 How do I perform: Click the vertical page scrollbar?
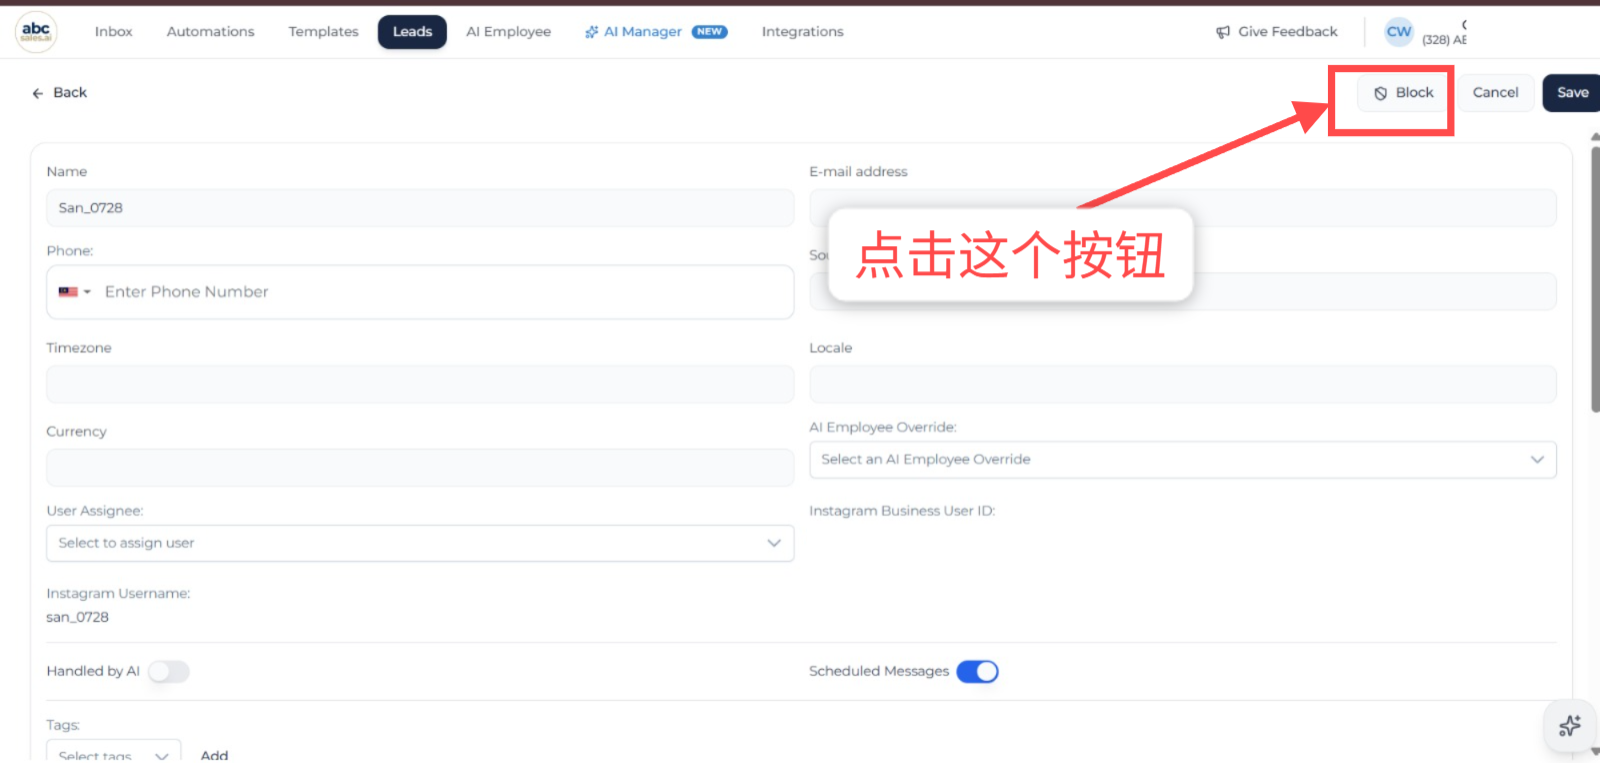[x=1595, y=280]
